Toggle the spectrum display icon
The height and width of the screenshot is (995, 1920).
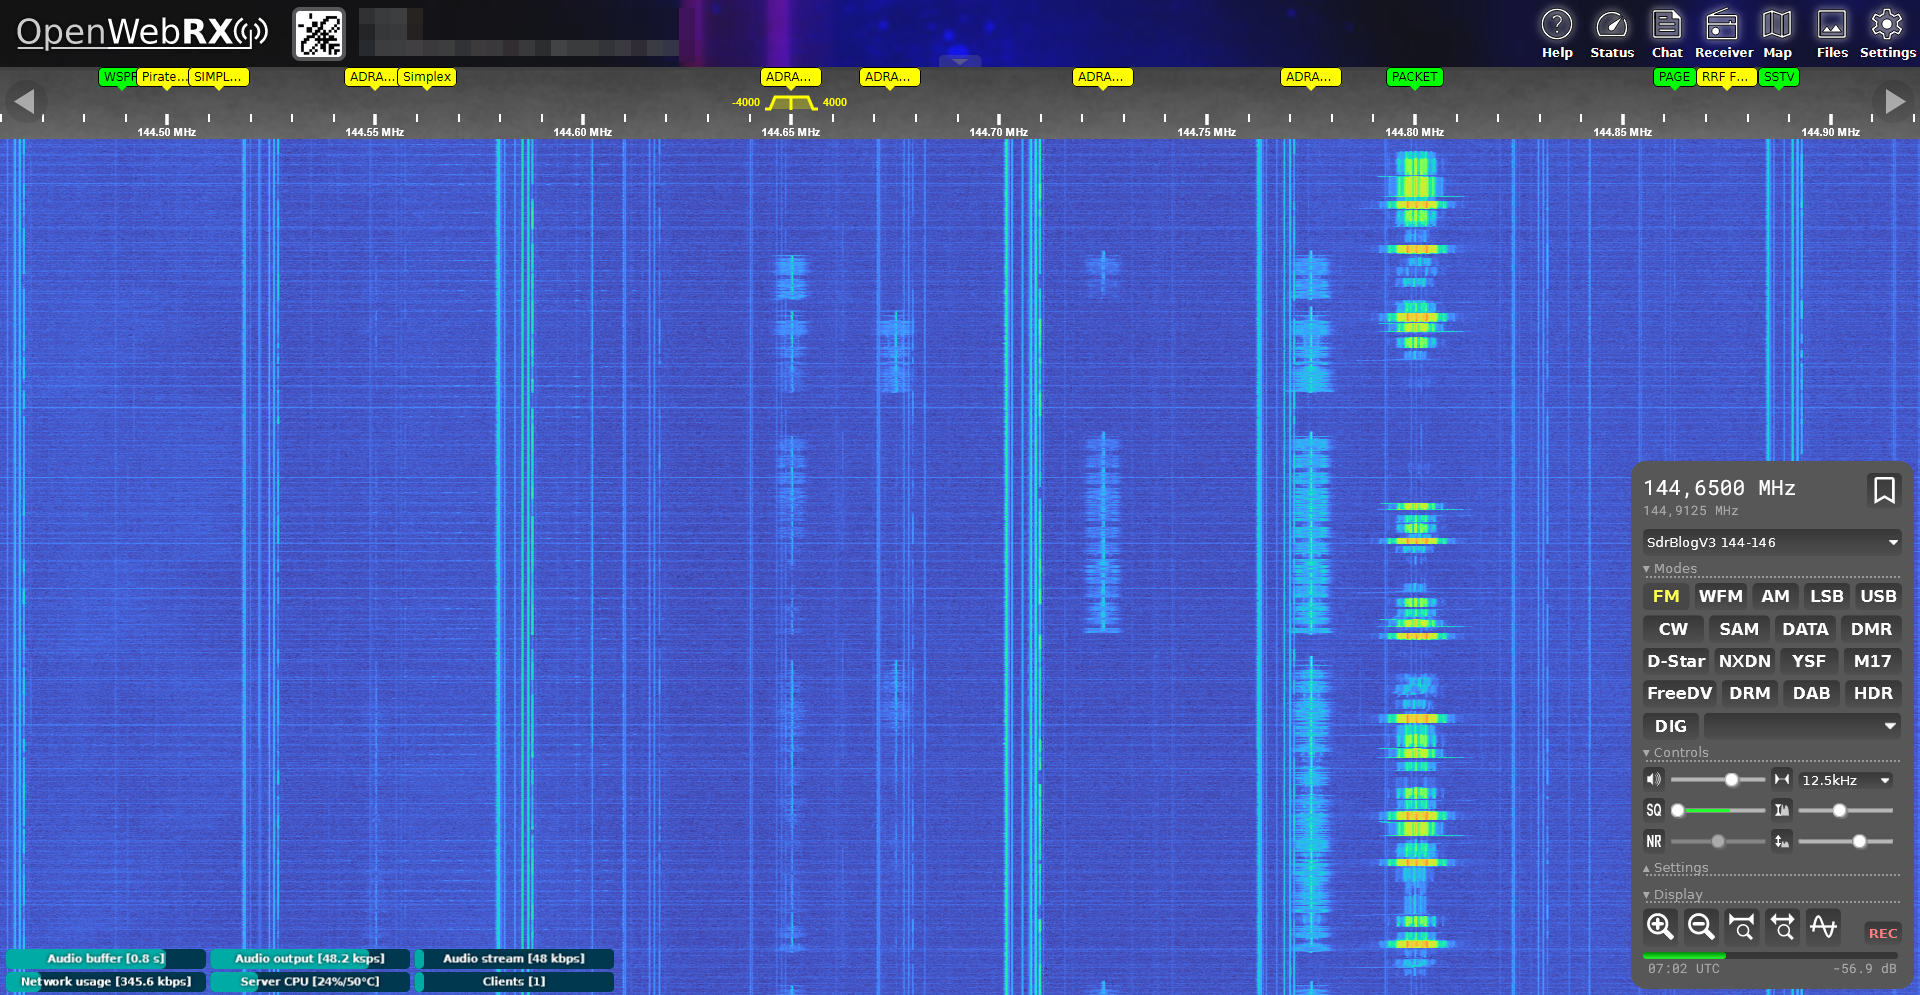coord(1823,927)
